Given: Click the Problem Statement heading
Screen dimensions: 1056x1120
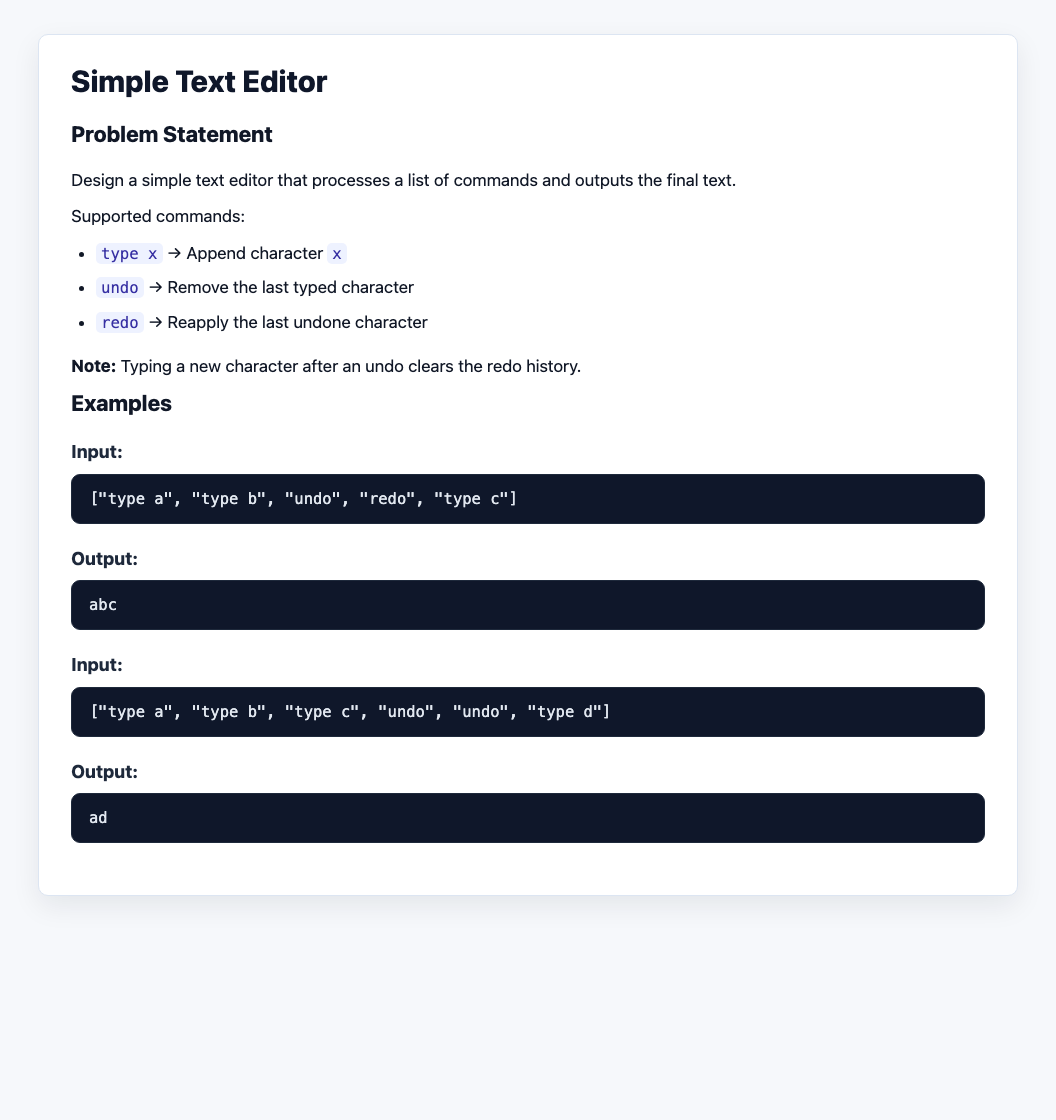Looking at the screenshot, I should coord(171,134).
